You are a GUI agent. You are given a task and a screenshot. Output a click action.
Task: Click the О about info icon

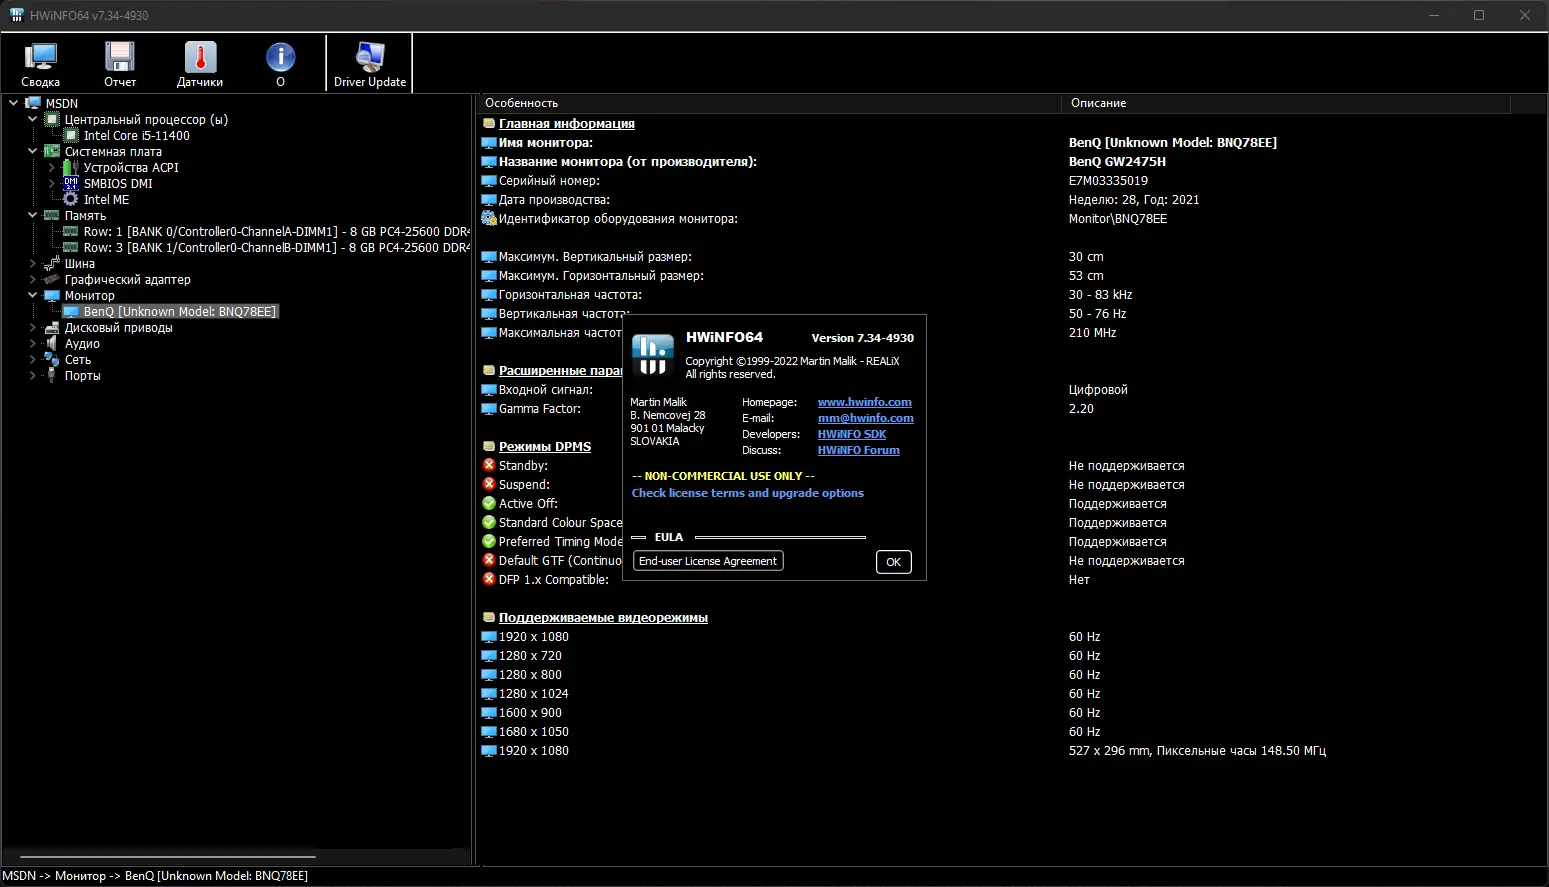coord(280,58)
